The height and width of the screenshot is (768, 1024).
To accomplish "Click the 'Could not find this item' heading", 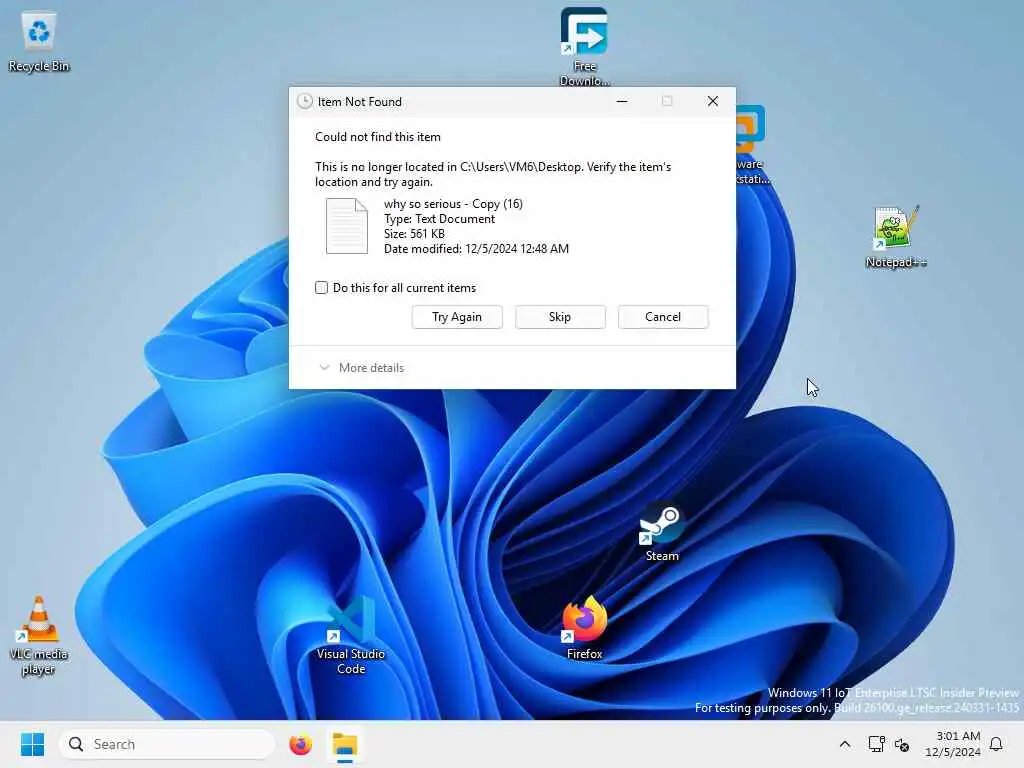I will tap(377, 136).
